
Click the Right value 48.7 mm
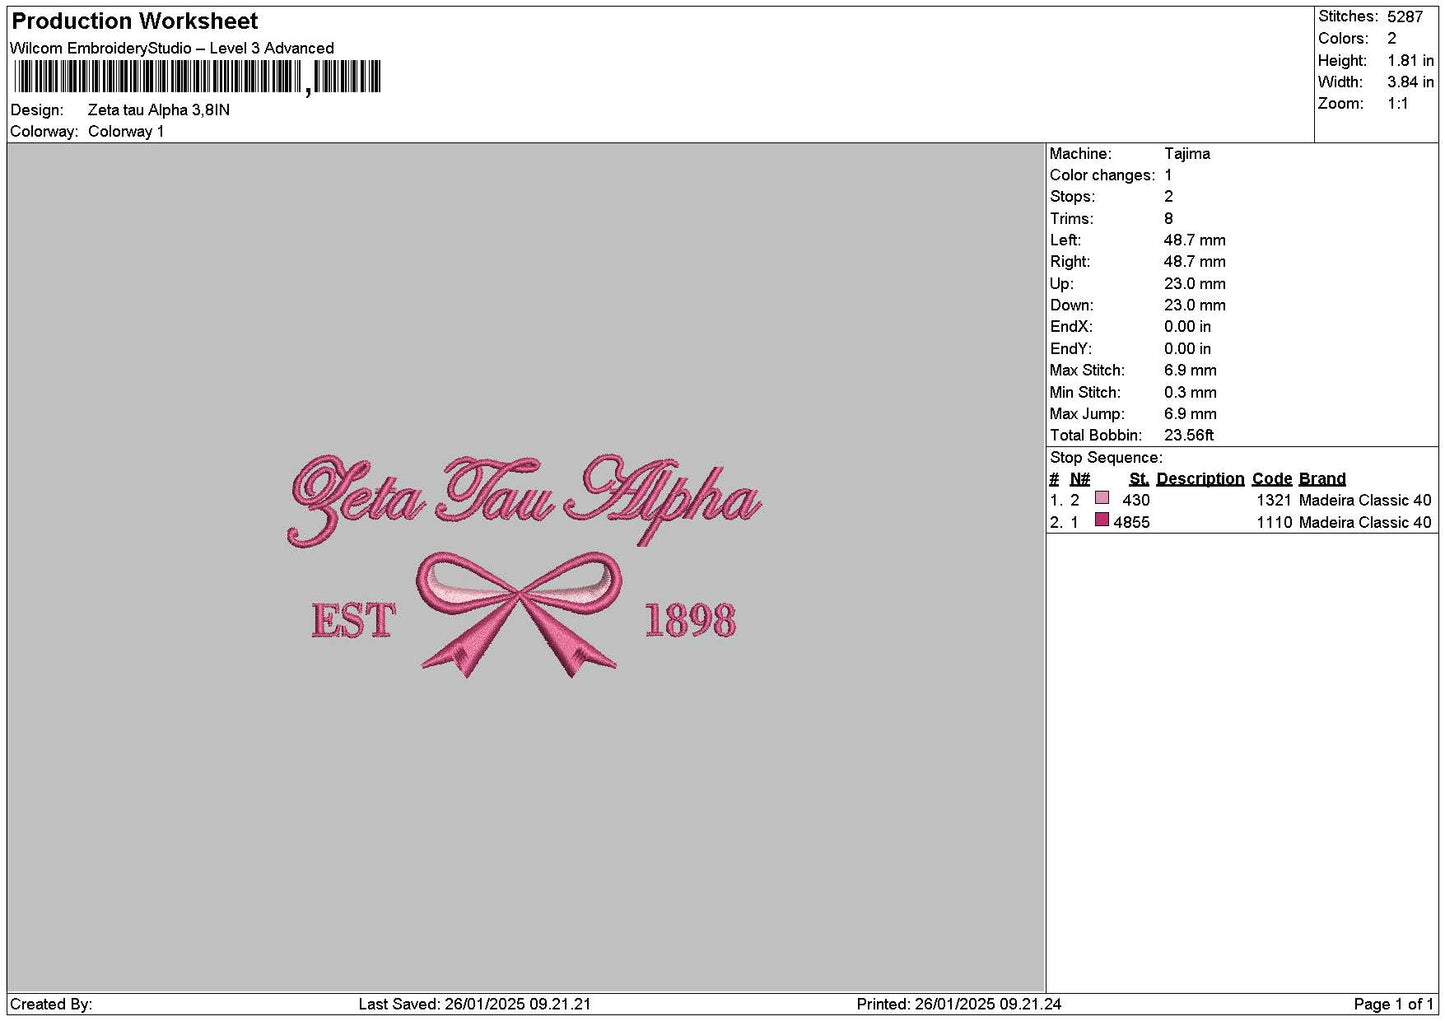tap(1195, 262)
